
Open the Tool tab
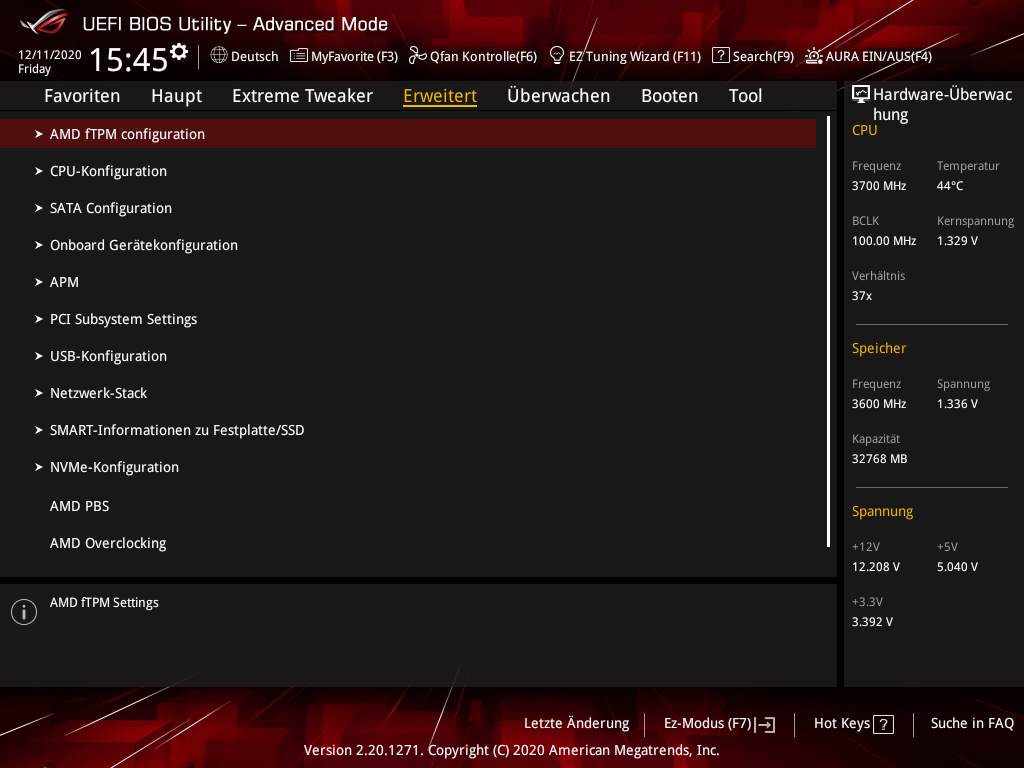(x=745, y=95)
